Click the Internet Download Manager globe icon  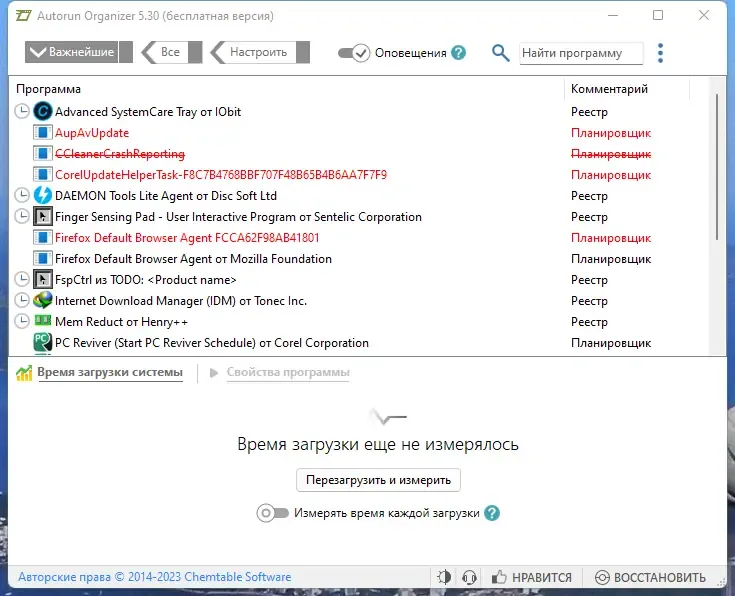pos(42,300)
